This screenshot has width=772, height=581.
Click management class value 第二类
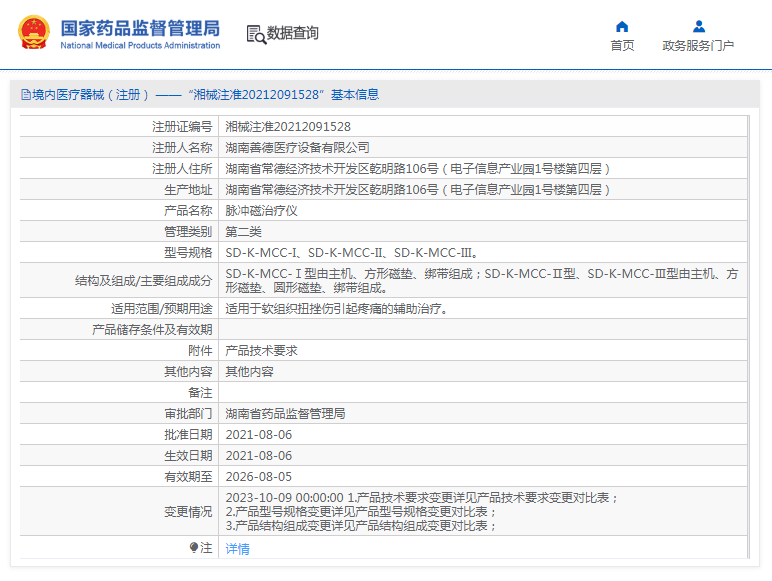(243, 232)
